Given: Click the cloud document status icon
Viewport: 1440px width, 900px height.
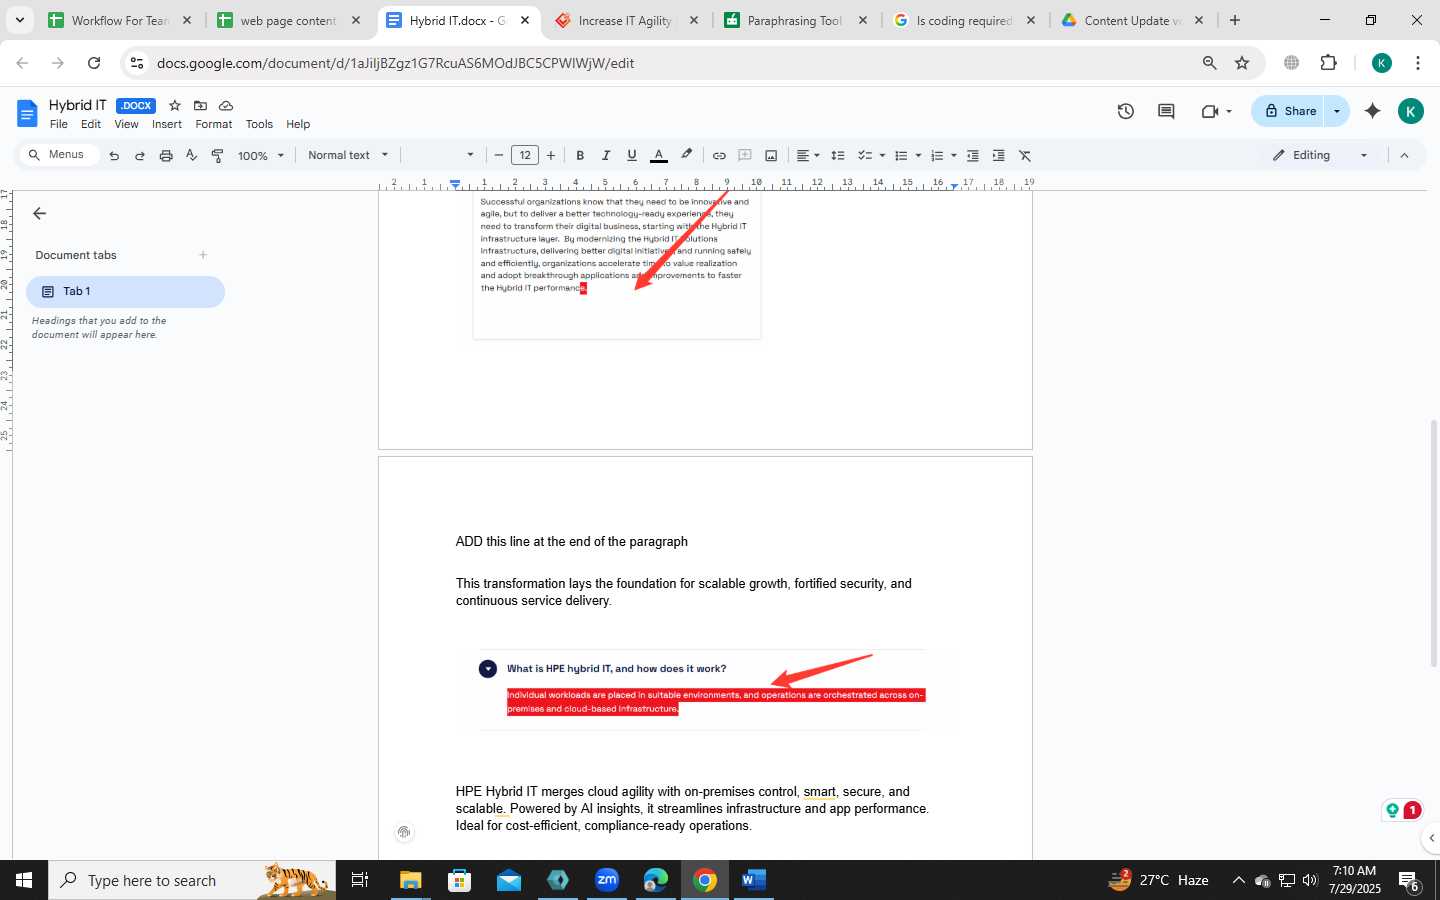Looking at the screenshot, I should tap(226, 105).
